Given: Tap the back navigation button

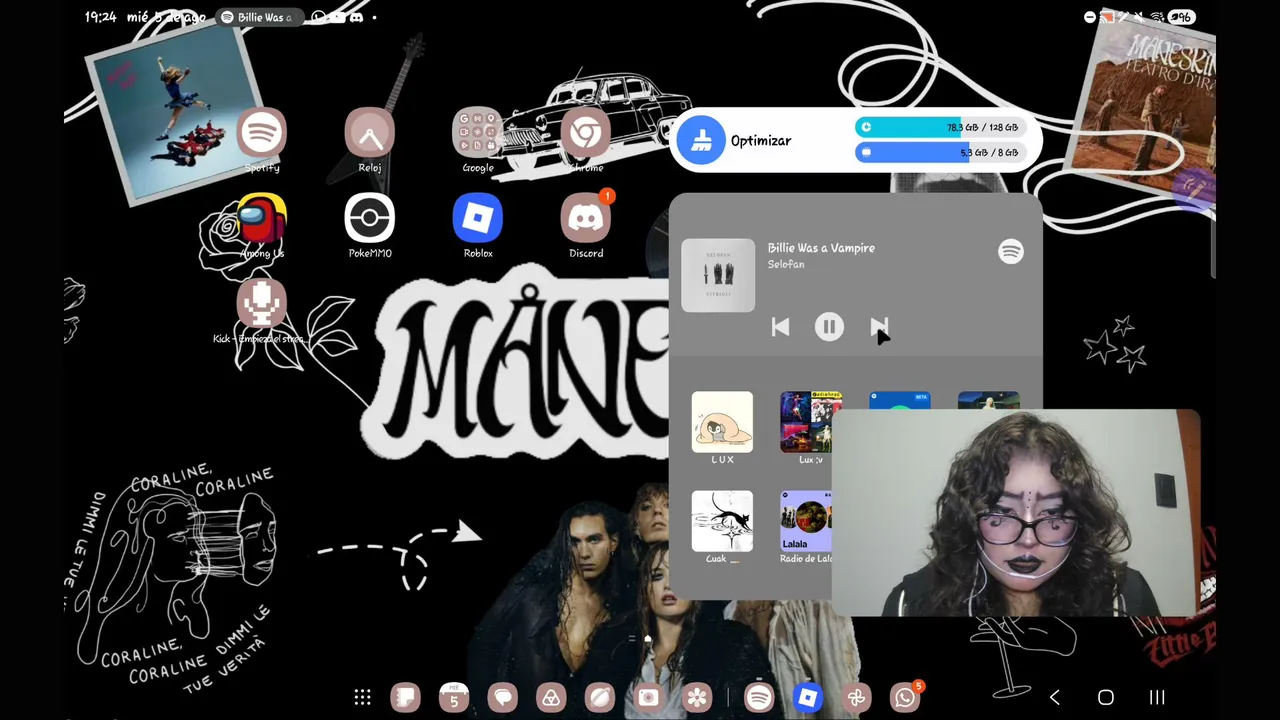Looking at the screenshot, I should 1054,698.
